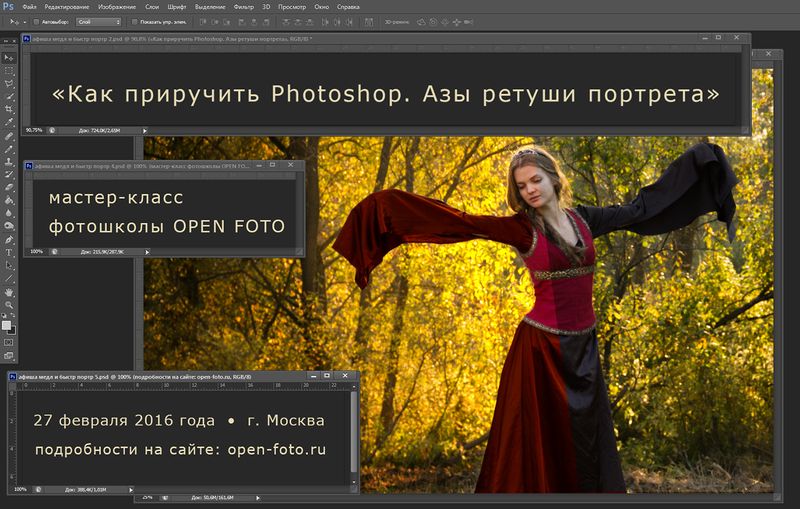Select the Blur tool
The image size is (800, 509).
(x=9, y=213)
